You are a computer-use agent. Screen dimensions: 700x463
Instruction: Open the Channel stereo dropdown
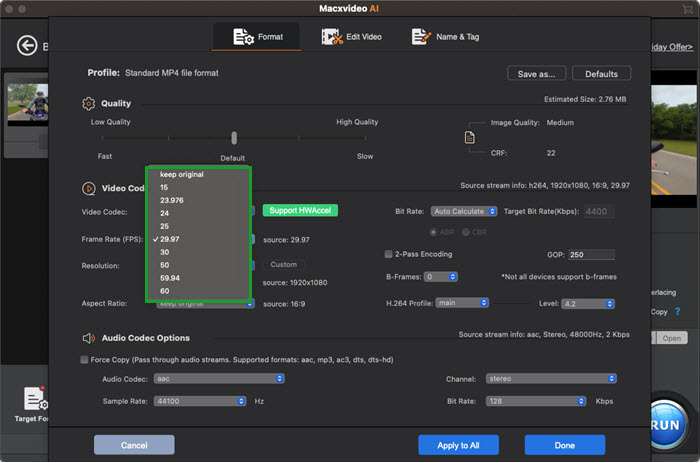point(551,379)
